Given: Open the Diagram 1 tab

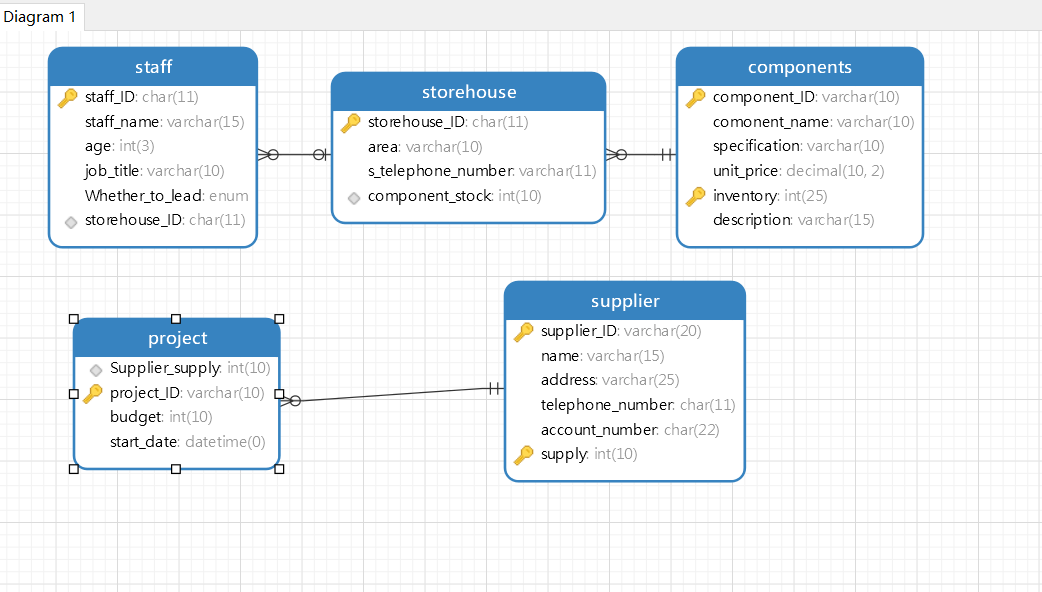Looking at the screenshot, I should click(x=41, y=17).
